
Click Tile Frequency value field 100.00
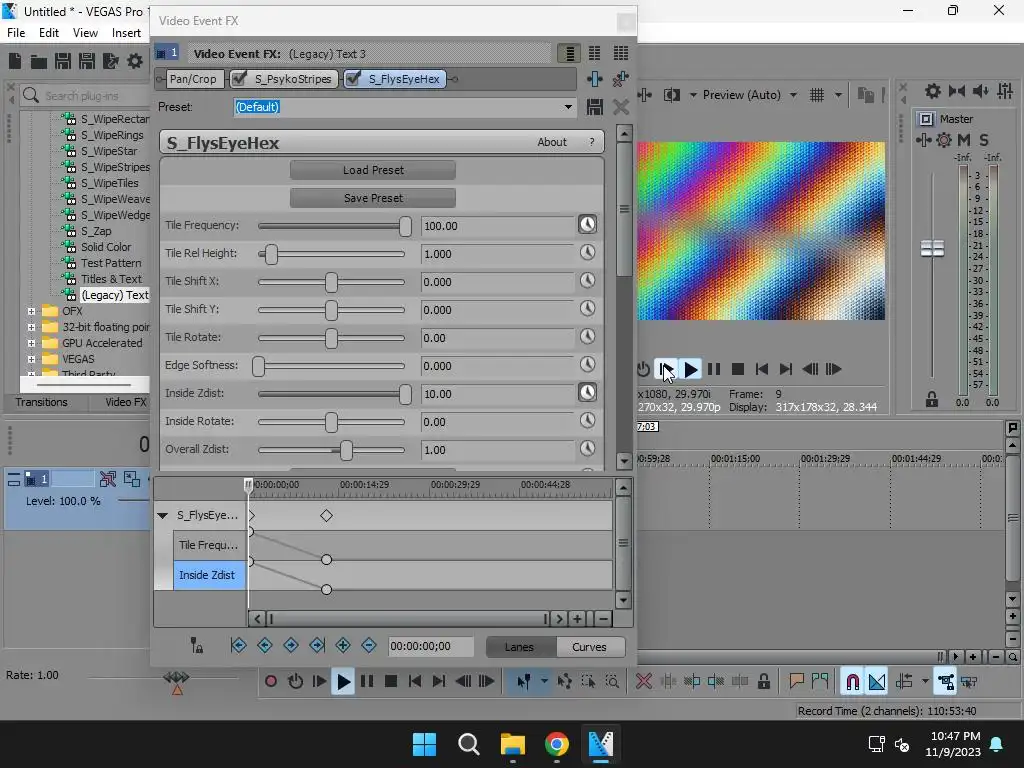click(497, 226)
